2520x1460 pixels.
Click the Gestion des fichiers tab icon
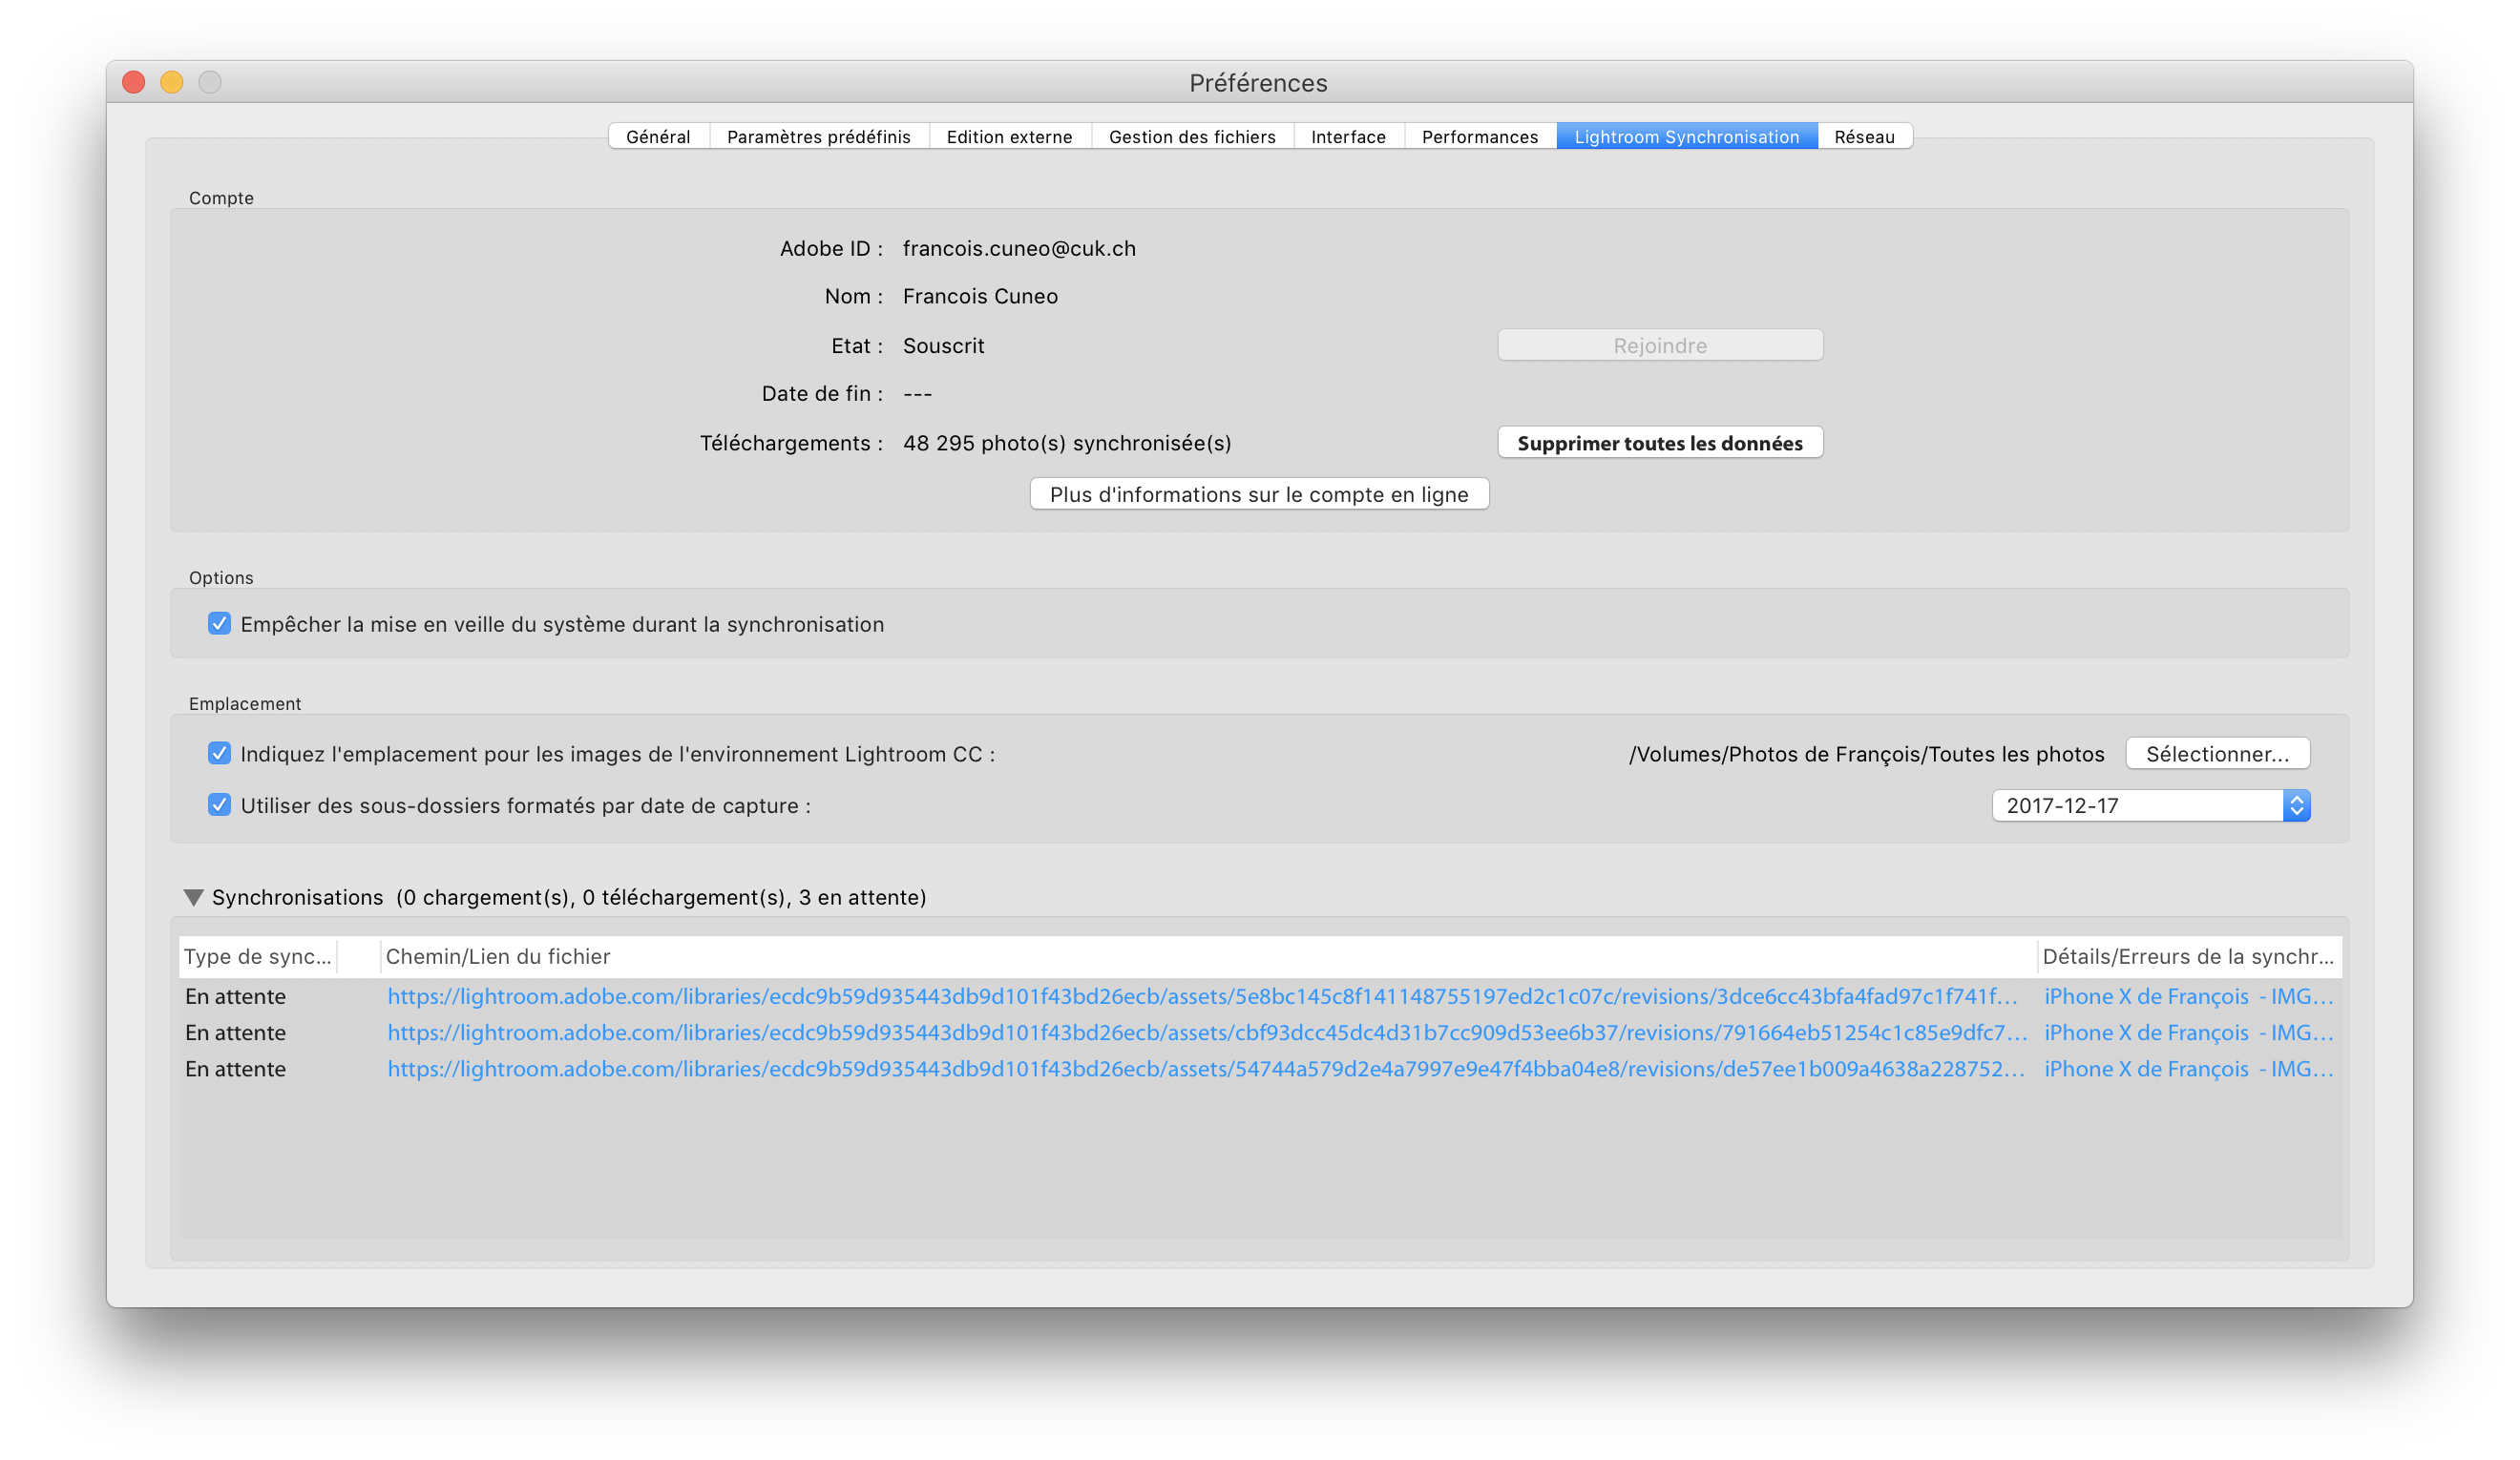click(x=1190, y=136)
